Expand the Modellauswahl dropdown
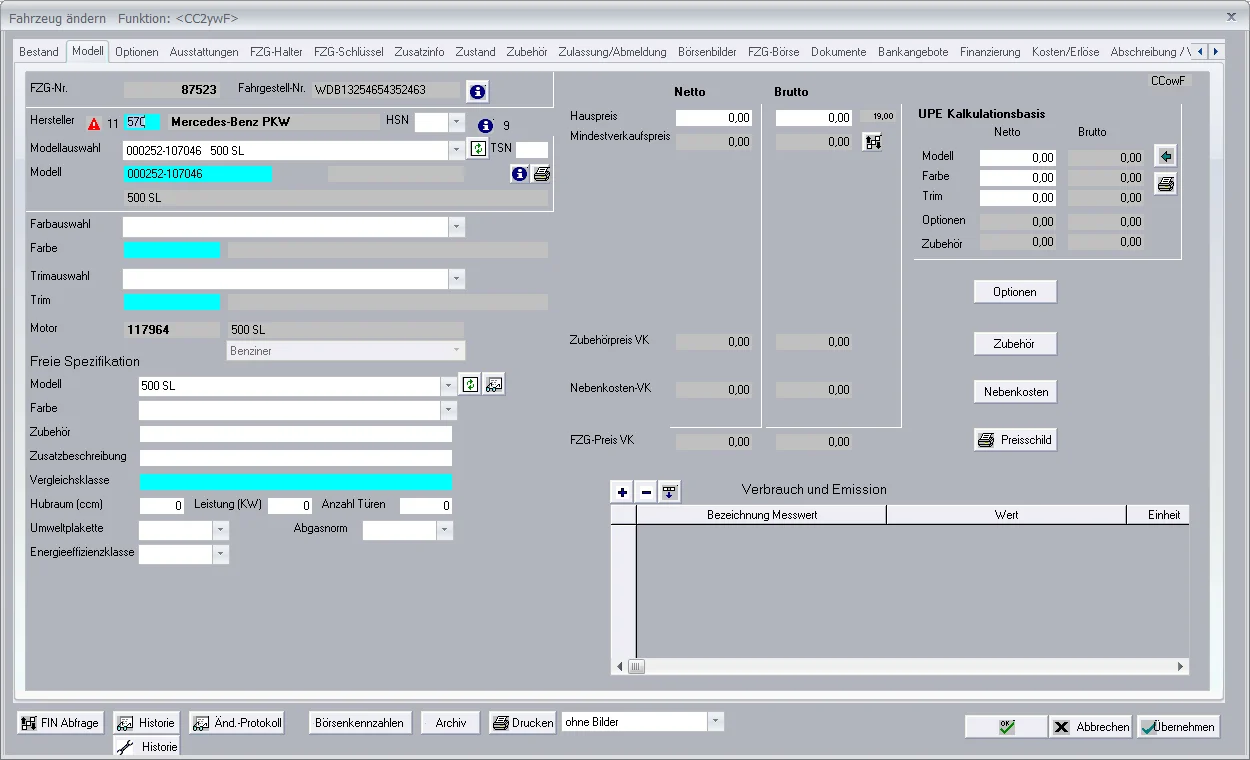1250x760 pixels. pyautogui.click(x=457, y=150)
